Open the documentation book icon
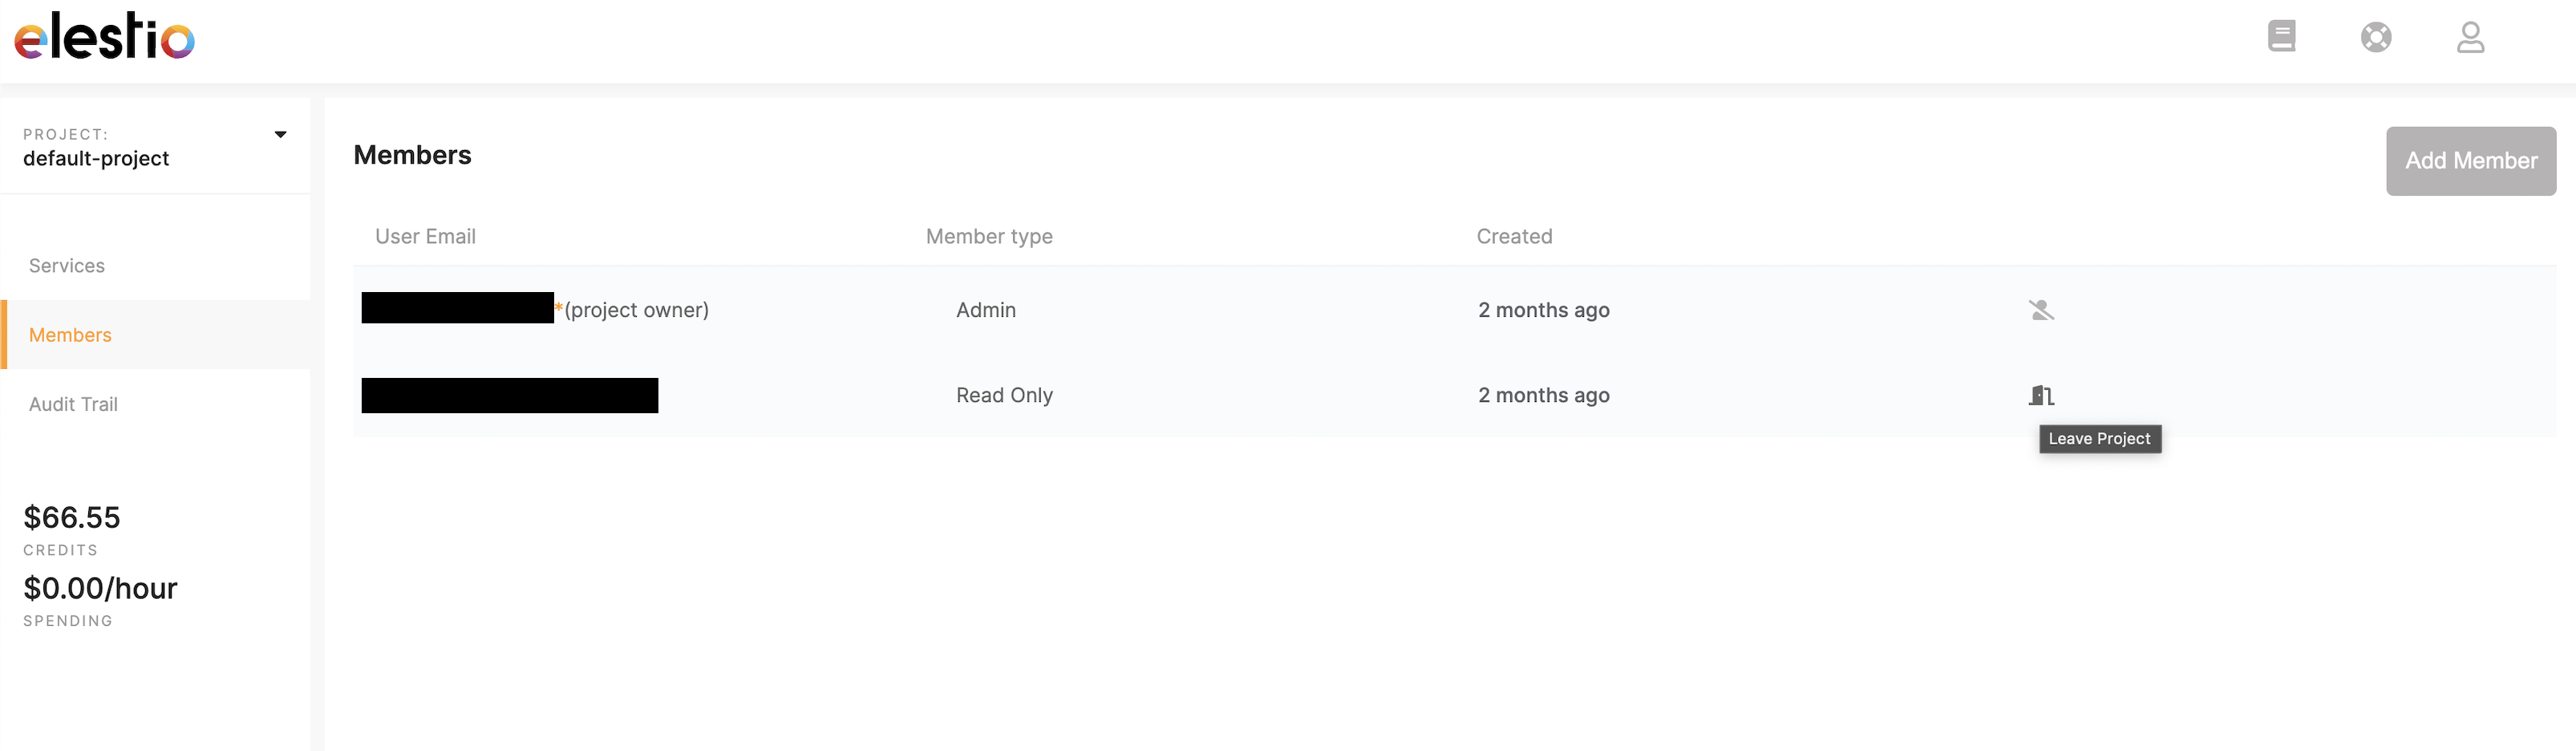Screen dimensions: 2576x751 coord(2281,37)
